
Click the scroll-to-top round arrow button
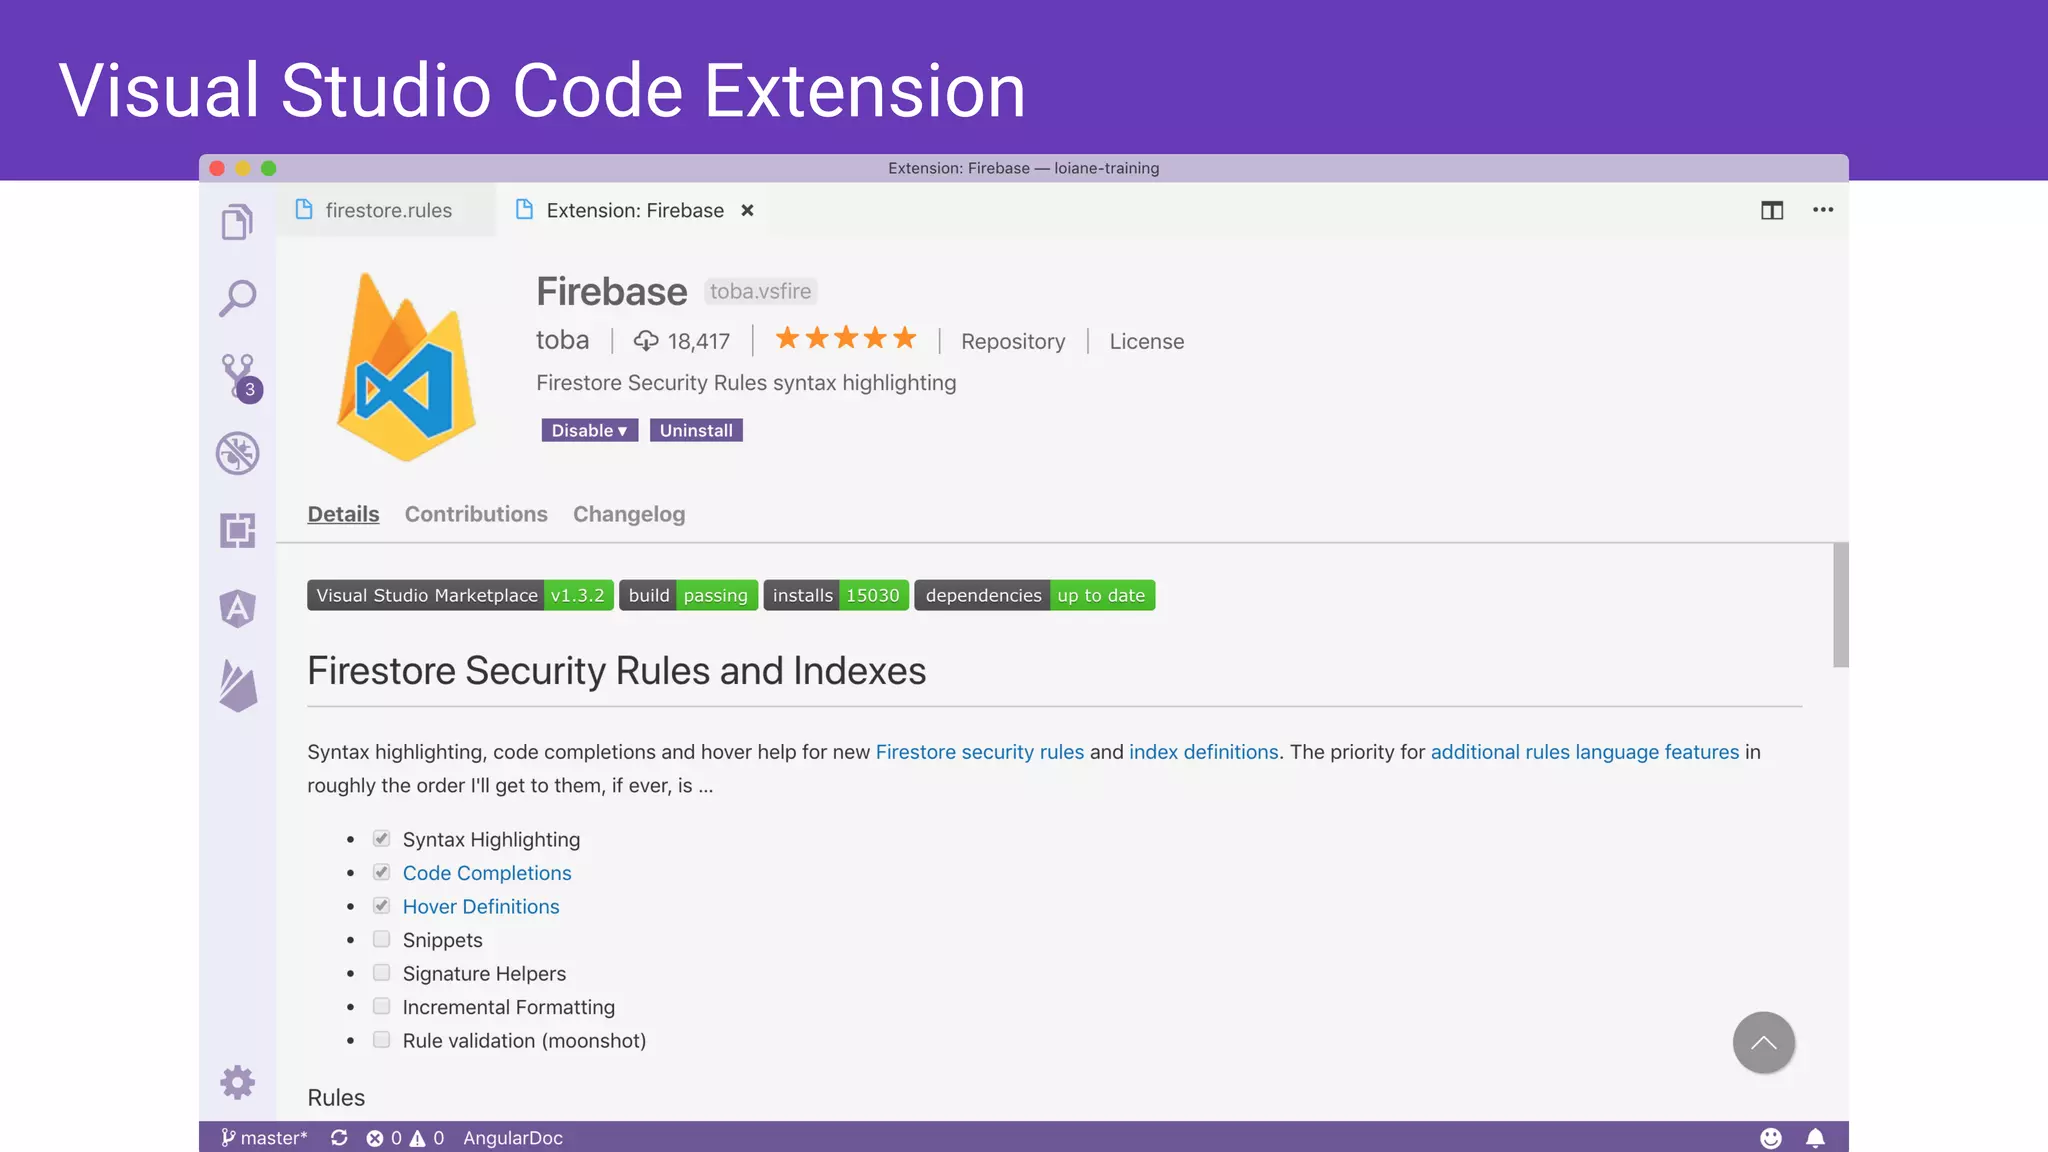tap(1764, 1042)
